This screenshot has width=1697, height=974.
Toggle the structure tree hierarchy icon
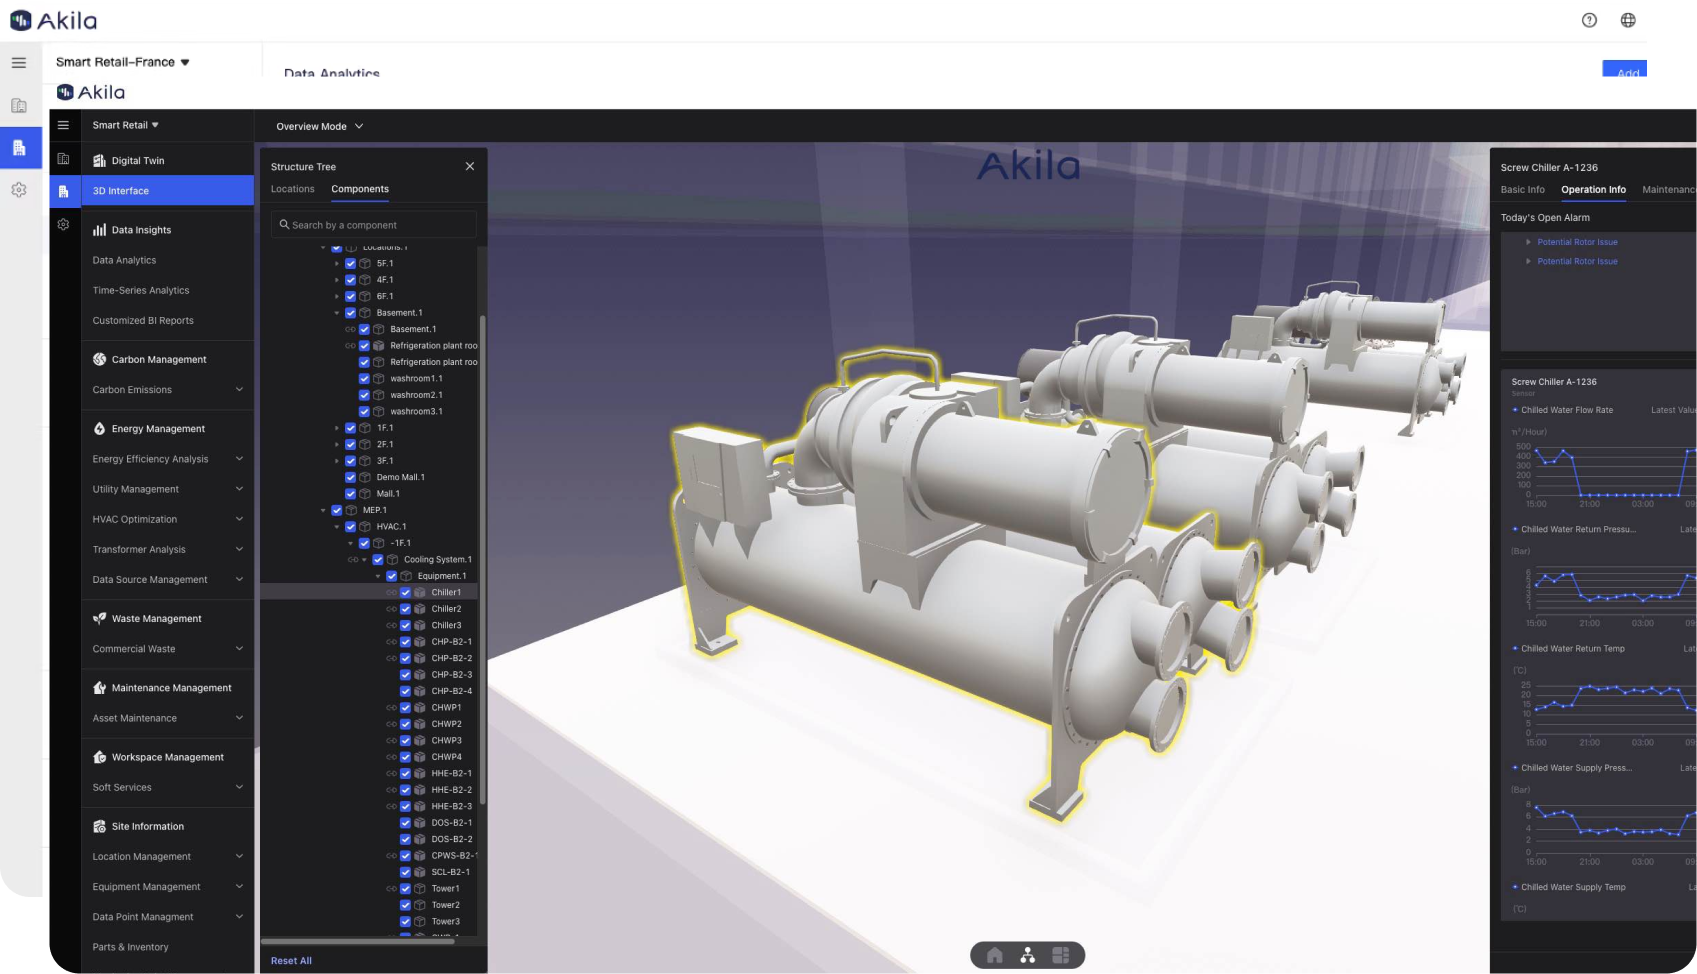(x=1027, y=955)
